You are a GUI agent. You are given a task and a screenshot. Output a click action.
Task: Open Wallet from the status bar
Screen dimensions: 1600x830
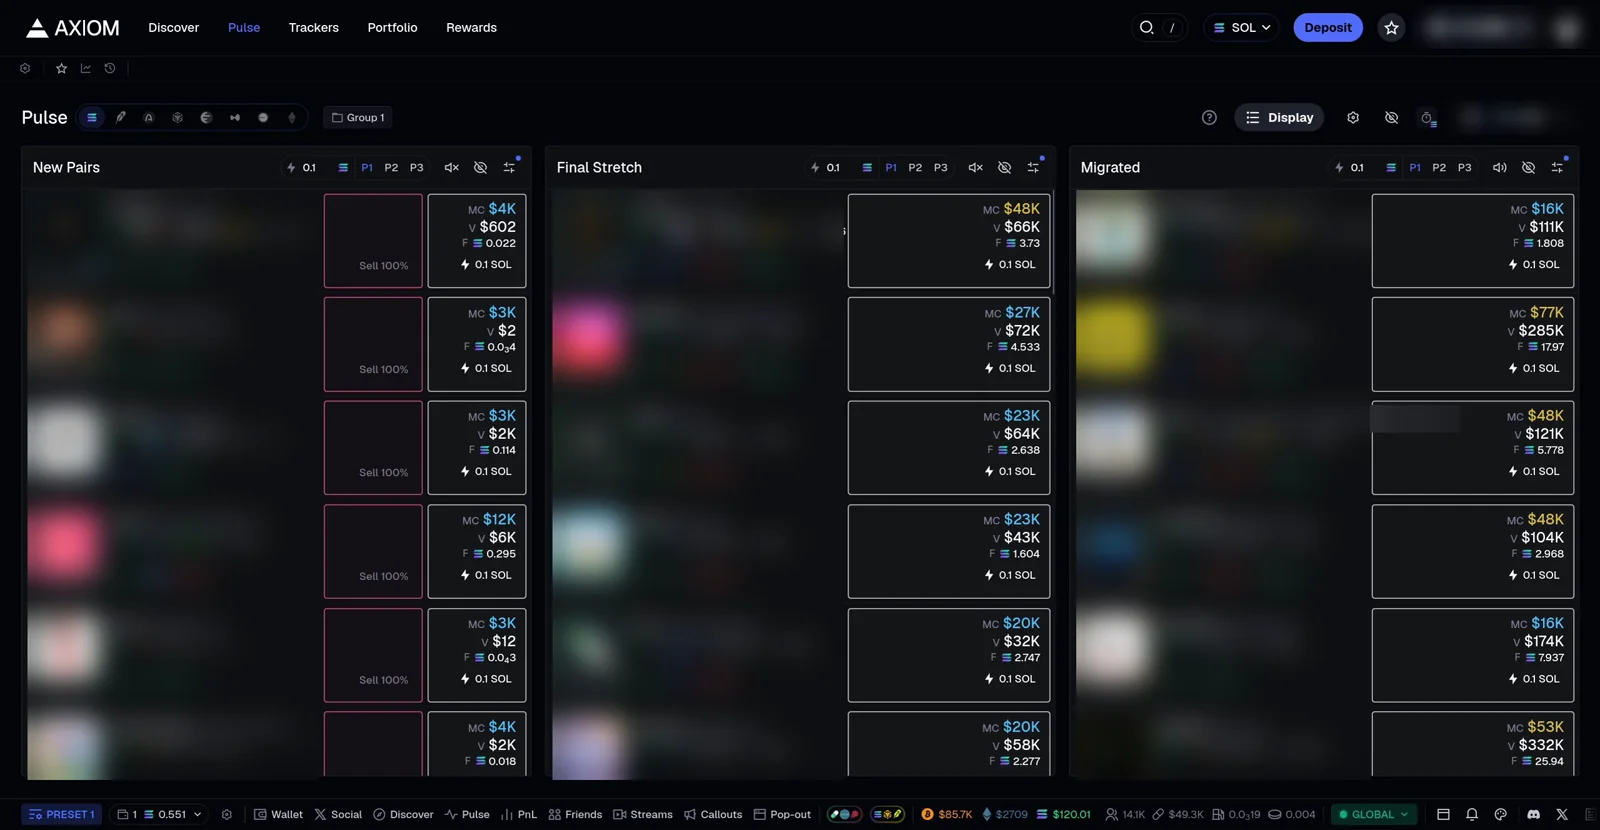[278, 814]
